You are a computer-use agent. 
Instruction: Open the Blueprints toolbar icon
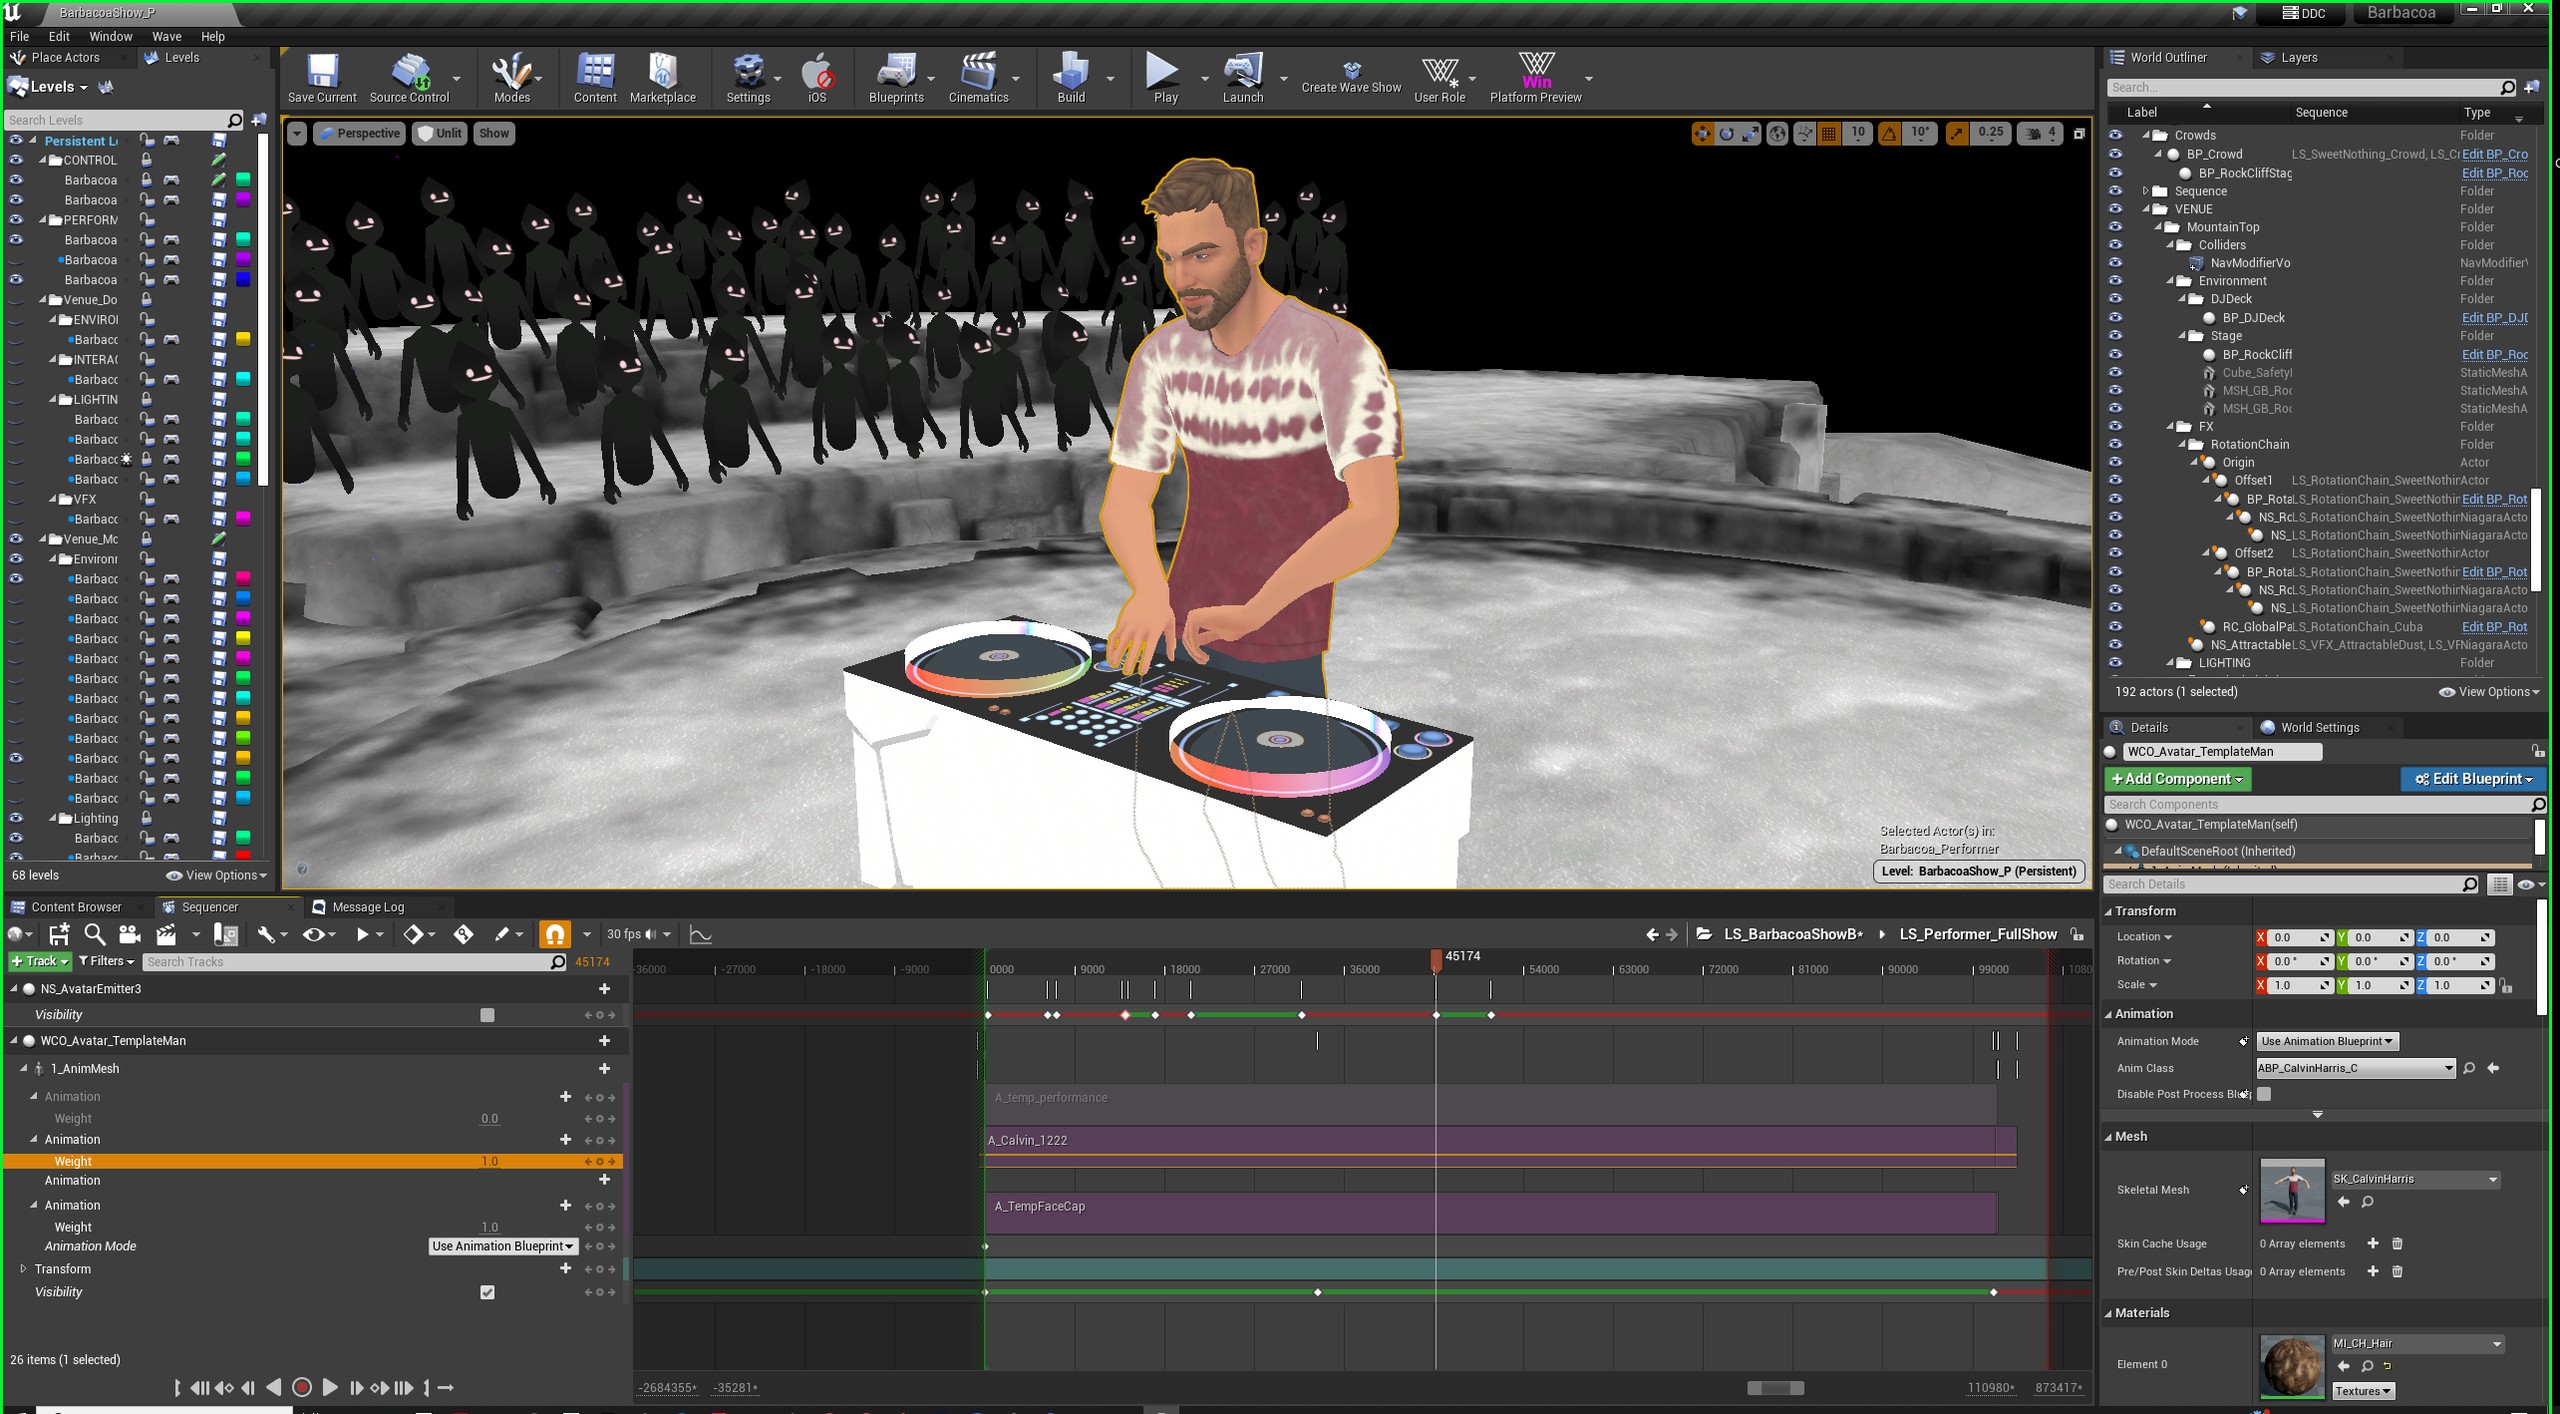[895, 78]
